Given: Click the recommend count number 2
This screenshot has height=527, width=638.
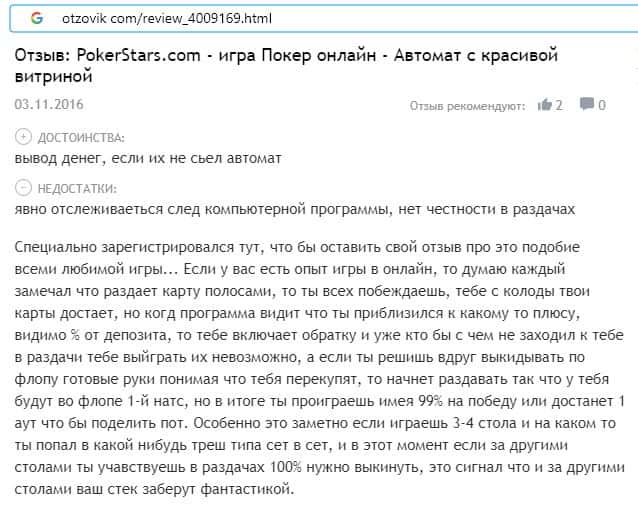Looking at the screenshot, I should click(560, 105).
